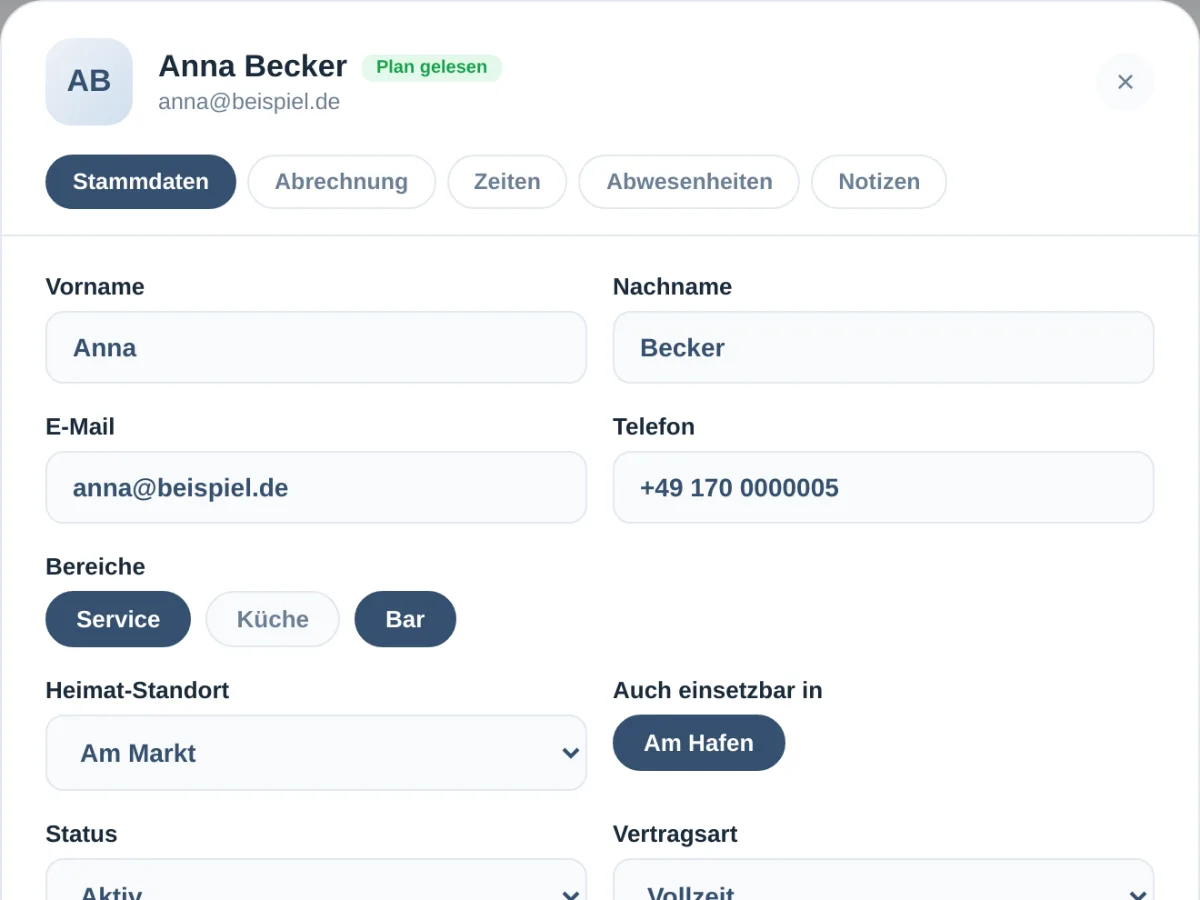The height and width of the screenshot is (900, 1200).
Task: Go to the Notizen tab
Action: click(879, 182)
